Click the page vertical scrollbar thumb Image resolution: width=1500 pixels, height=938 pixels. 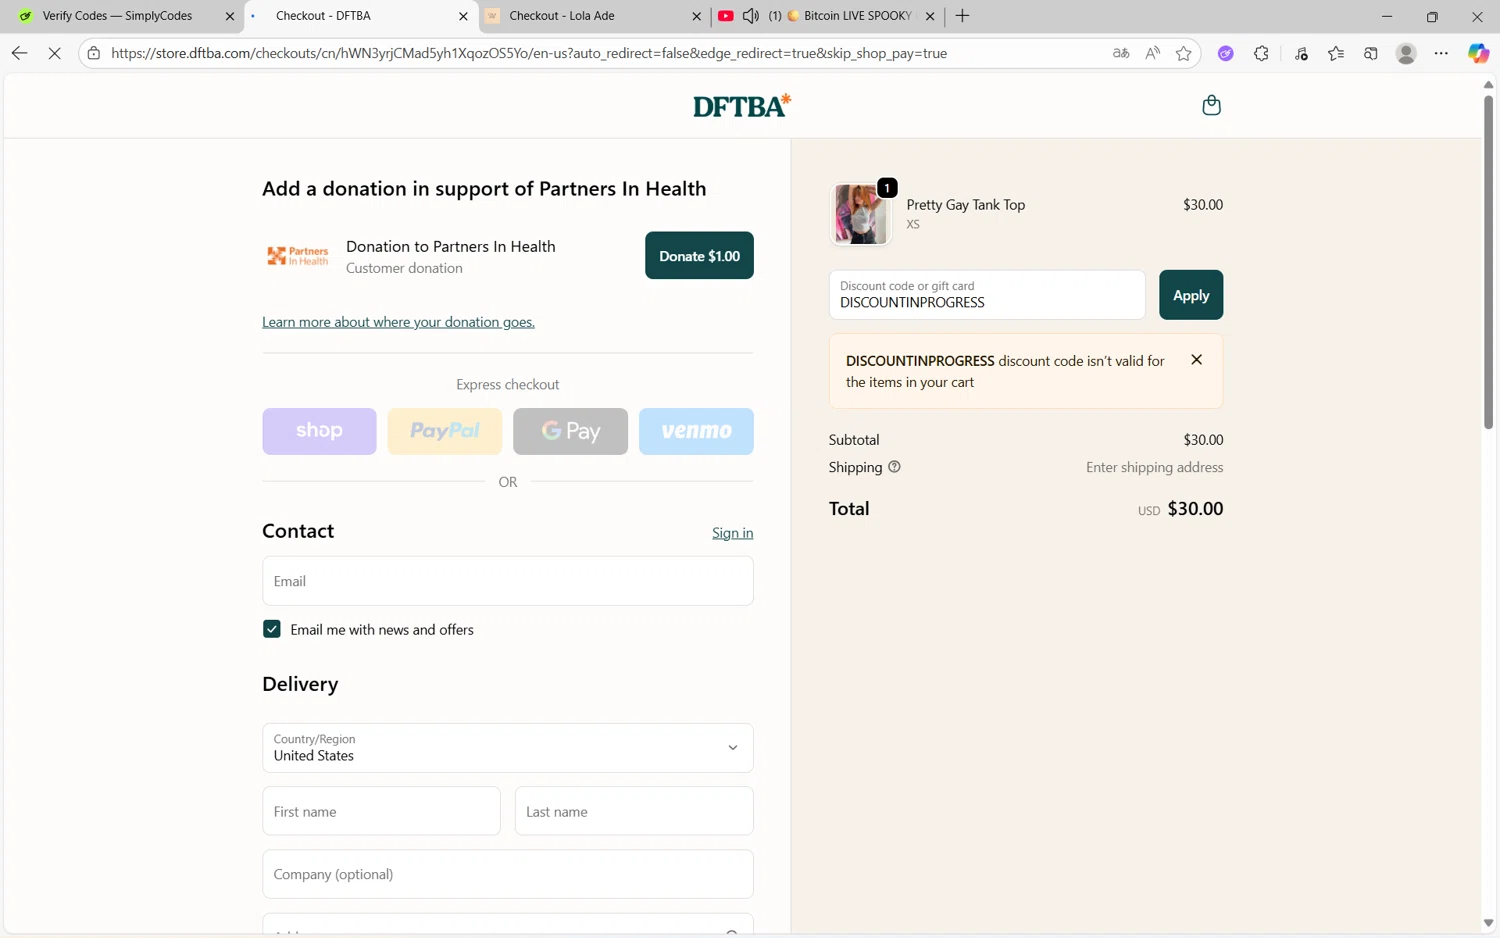(1488, 262)
